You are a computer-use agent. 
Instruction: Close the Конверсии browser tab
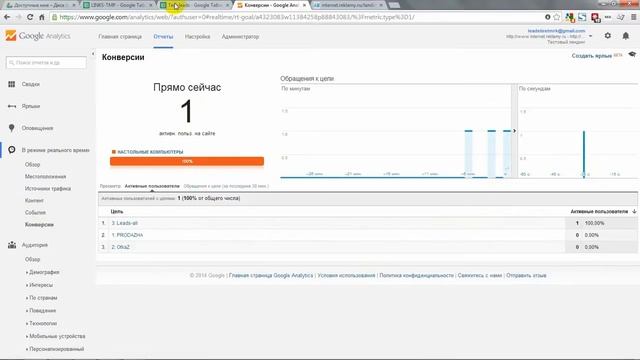coord(304,5)
